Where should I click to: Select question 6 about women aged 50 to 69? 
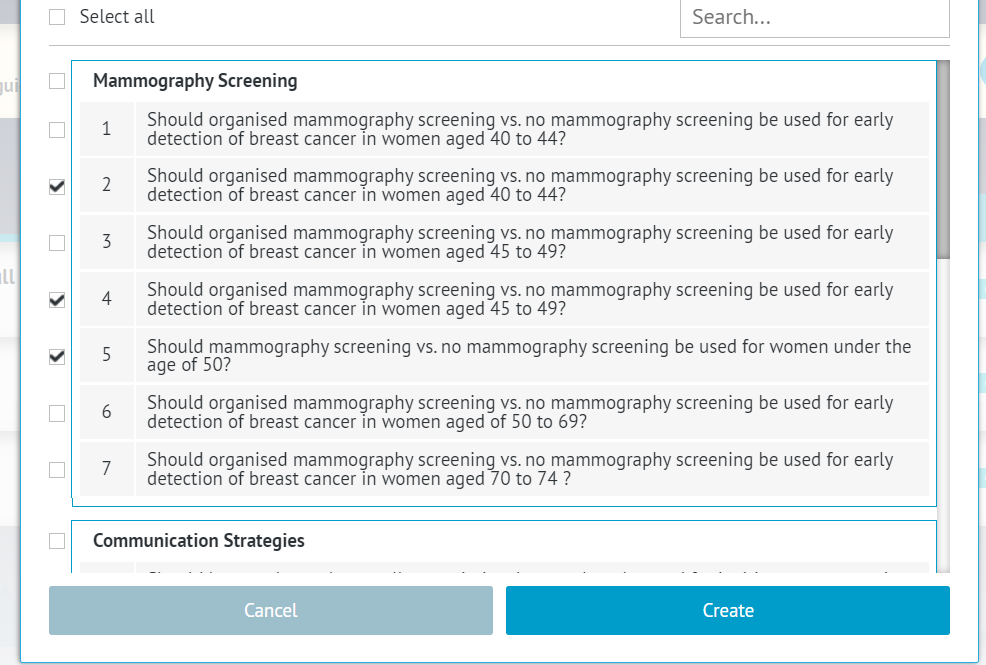click(520, 412)
